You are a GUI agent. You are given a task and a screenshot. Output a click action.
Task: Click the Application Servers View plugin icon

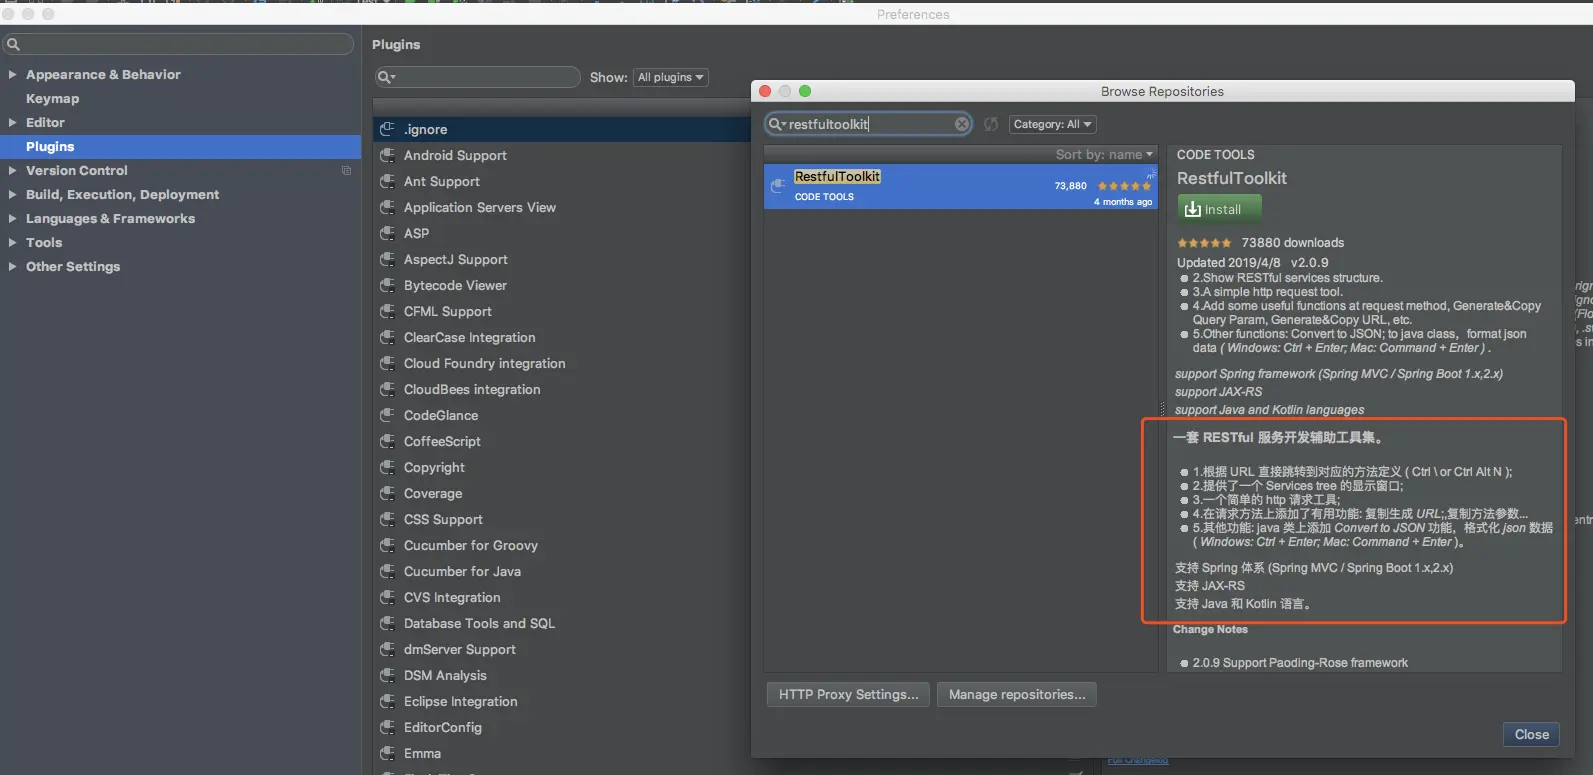(x=387, y=207)
